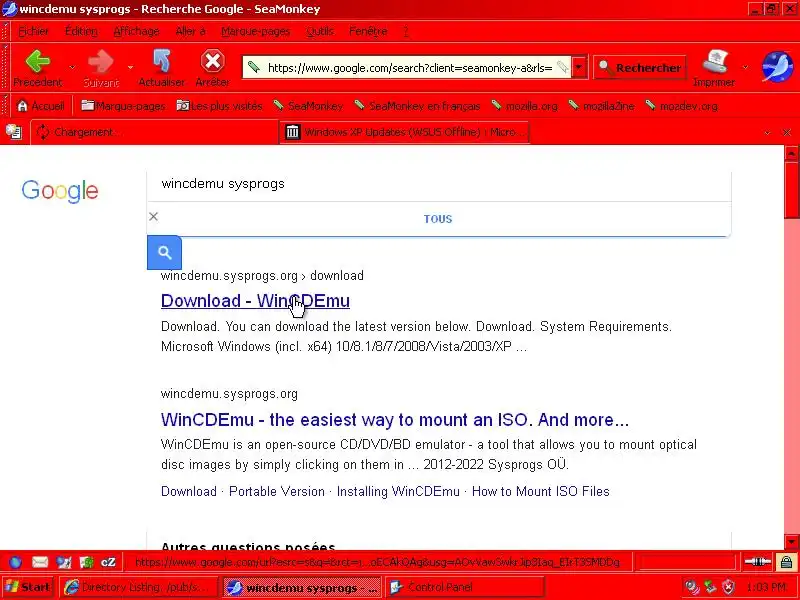
Task: Open the Aller à menu
Action: coord(190,31)
